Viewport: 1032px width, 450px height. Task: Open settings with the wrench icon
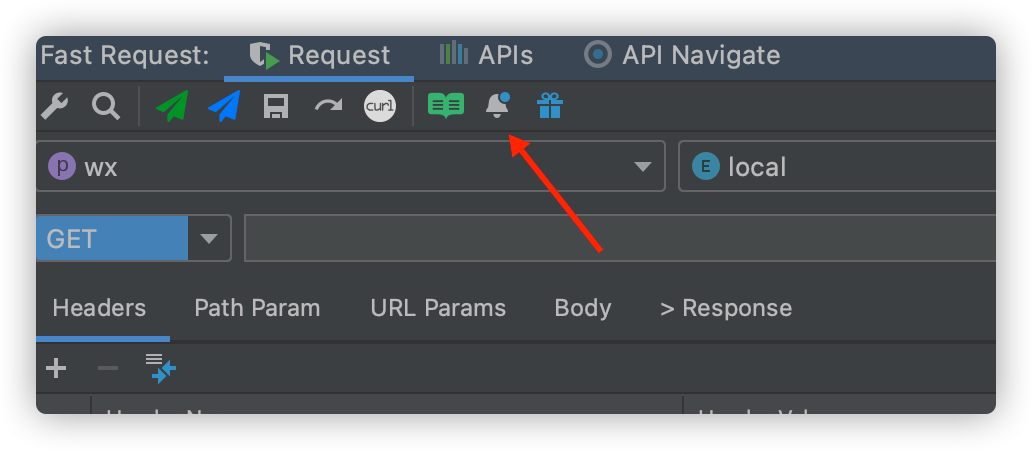[54, 105]
